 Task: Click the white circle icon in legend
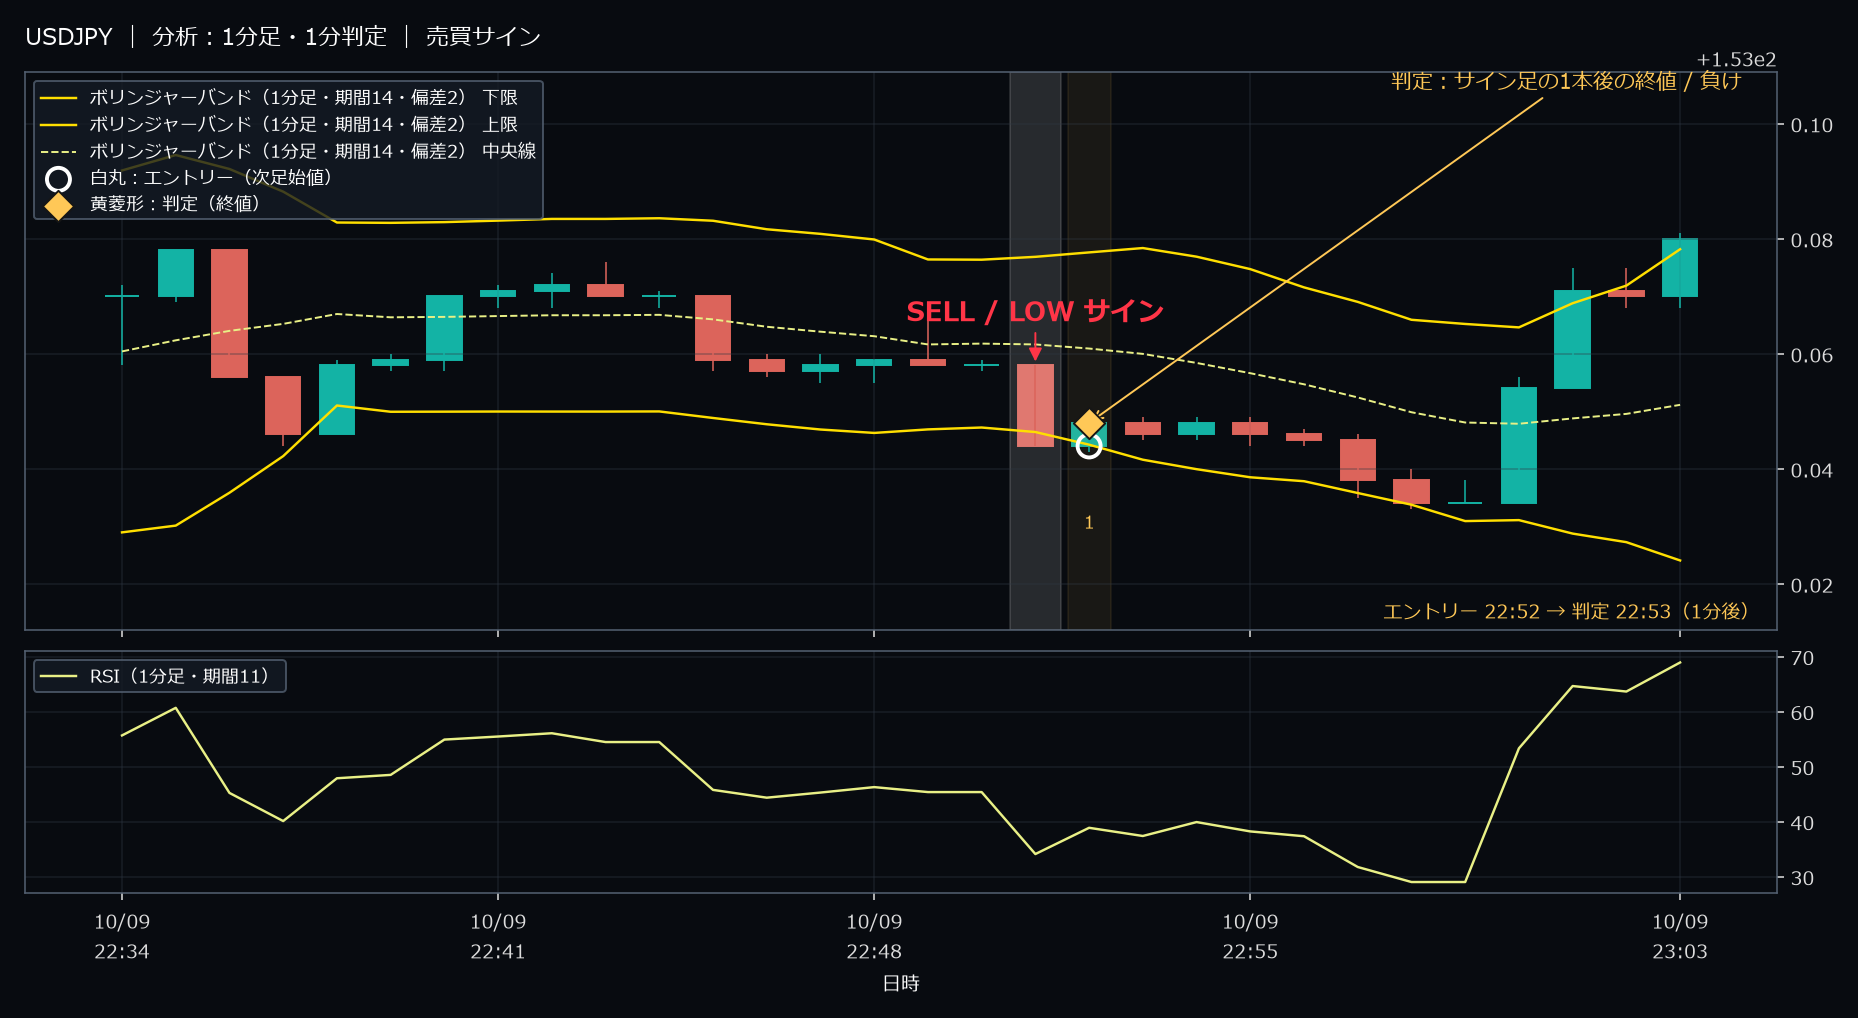point(59,179)
